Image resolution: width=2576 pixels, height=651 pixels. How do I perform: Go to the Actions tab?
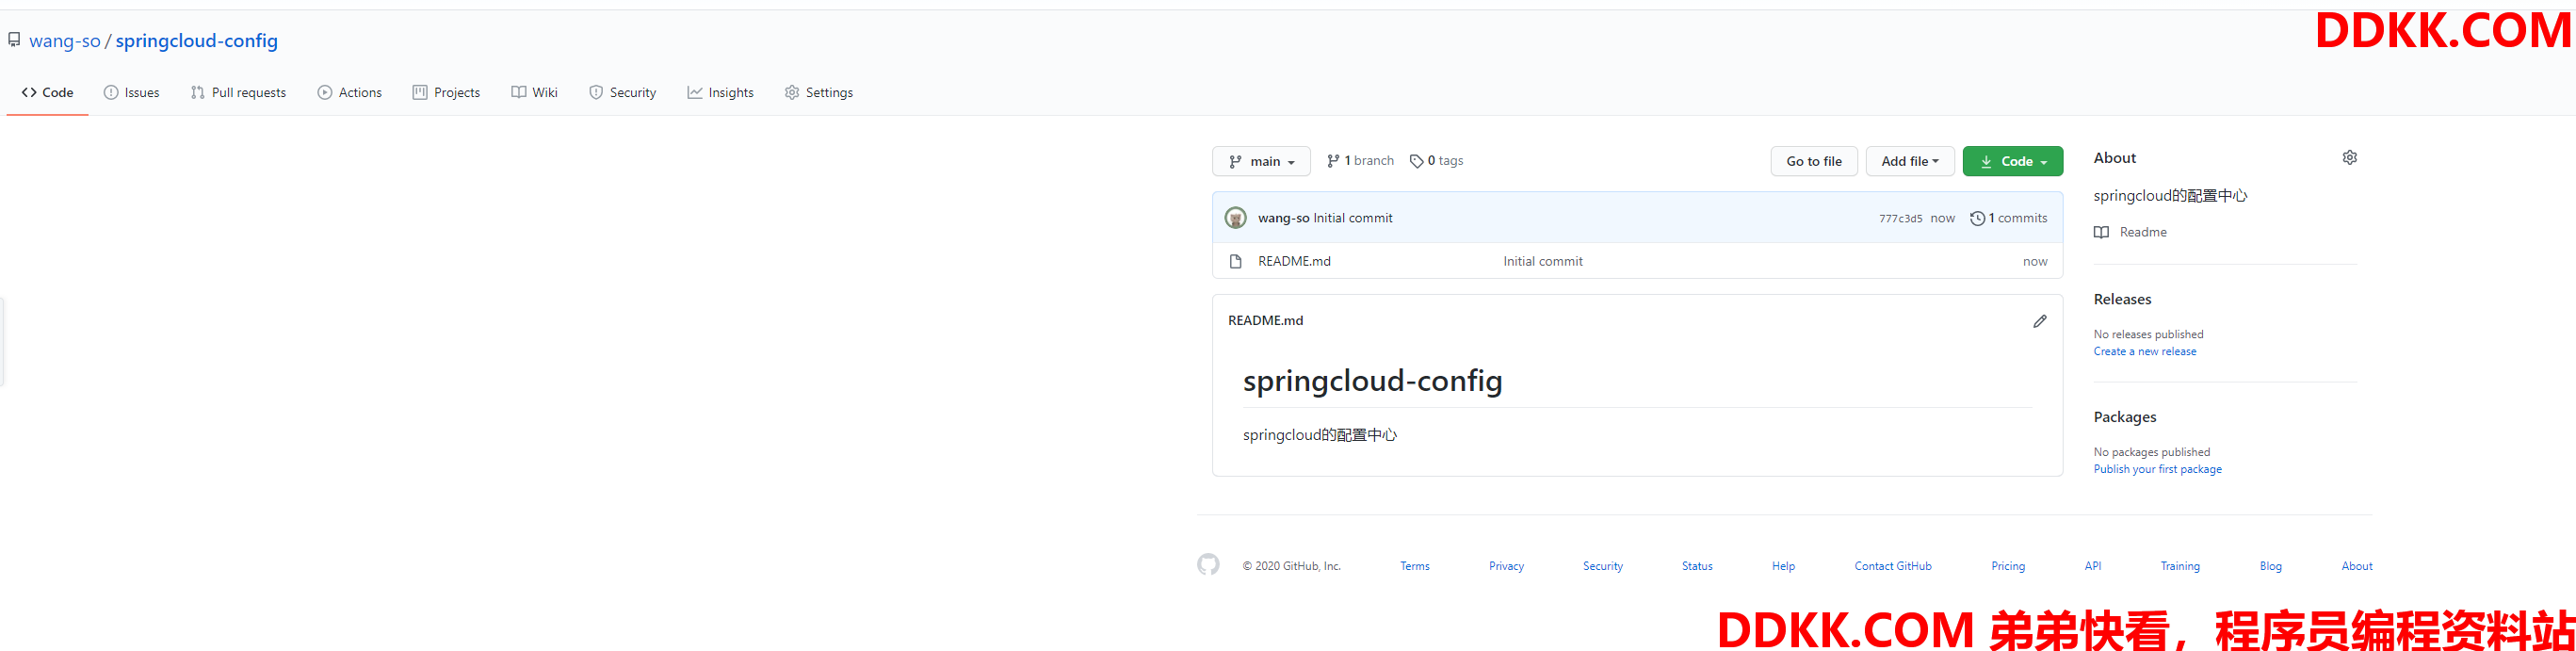click(350, 92)
